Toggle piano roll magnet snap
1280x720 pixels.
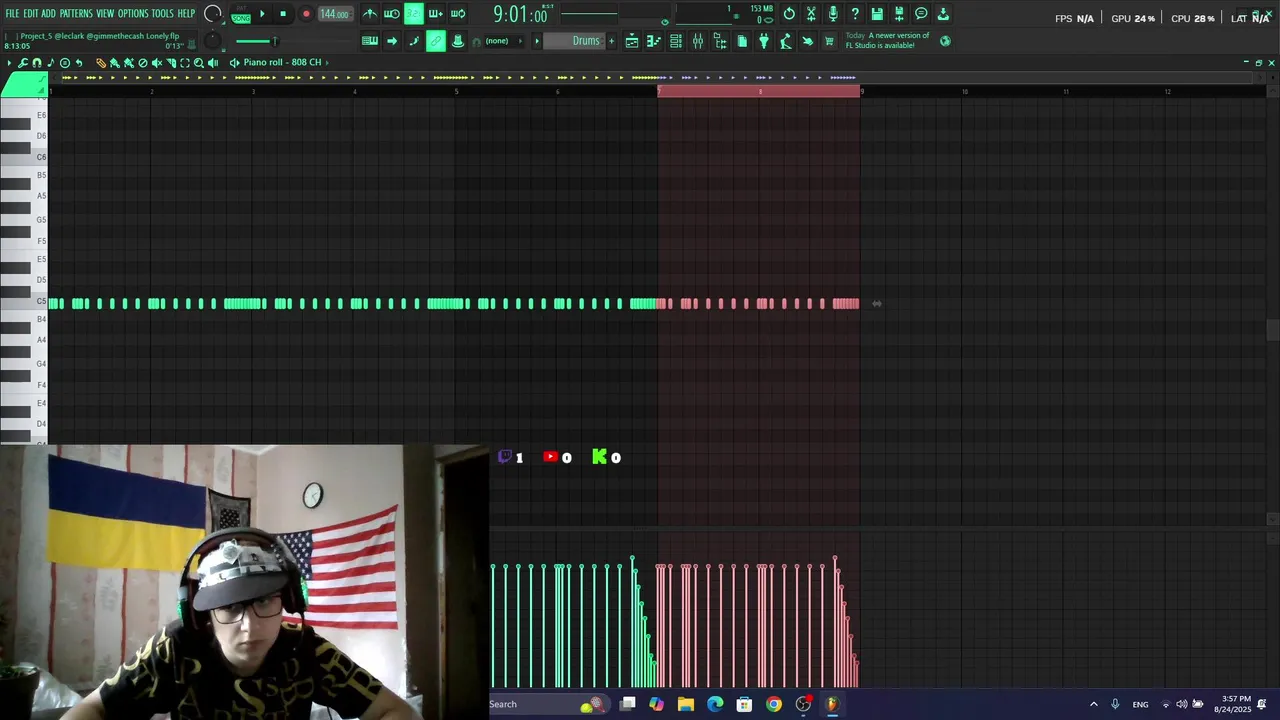coord(37,62)
